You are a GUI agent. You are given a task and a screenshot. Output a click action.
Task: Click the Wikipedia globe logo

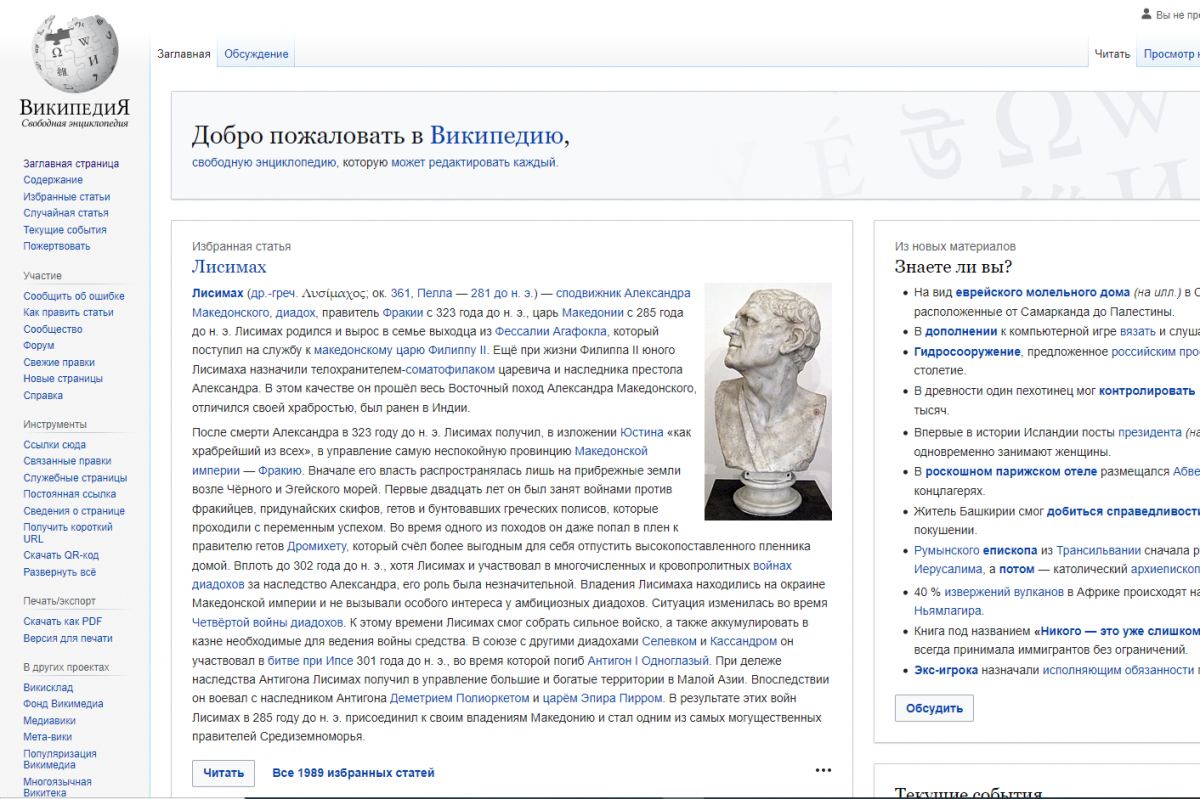[75, 54]
